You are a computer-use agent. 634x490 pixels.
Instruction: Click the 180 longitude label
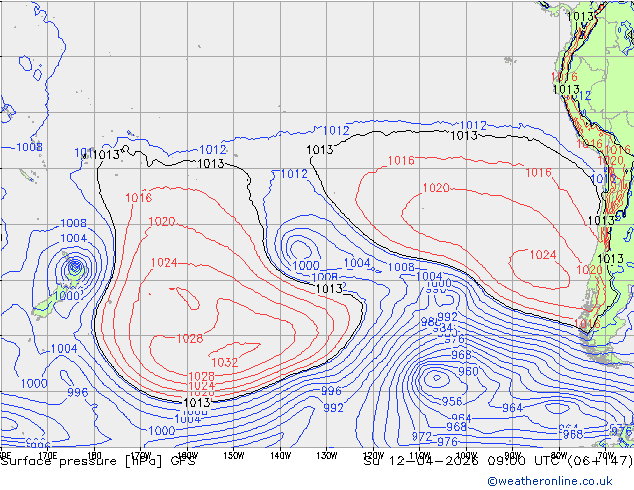tap(94, 456)
